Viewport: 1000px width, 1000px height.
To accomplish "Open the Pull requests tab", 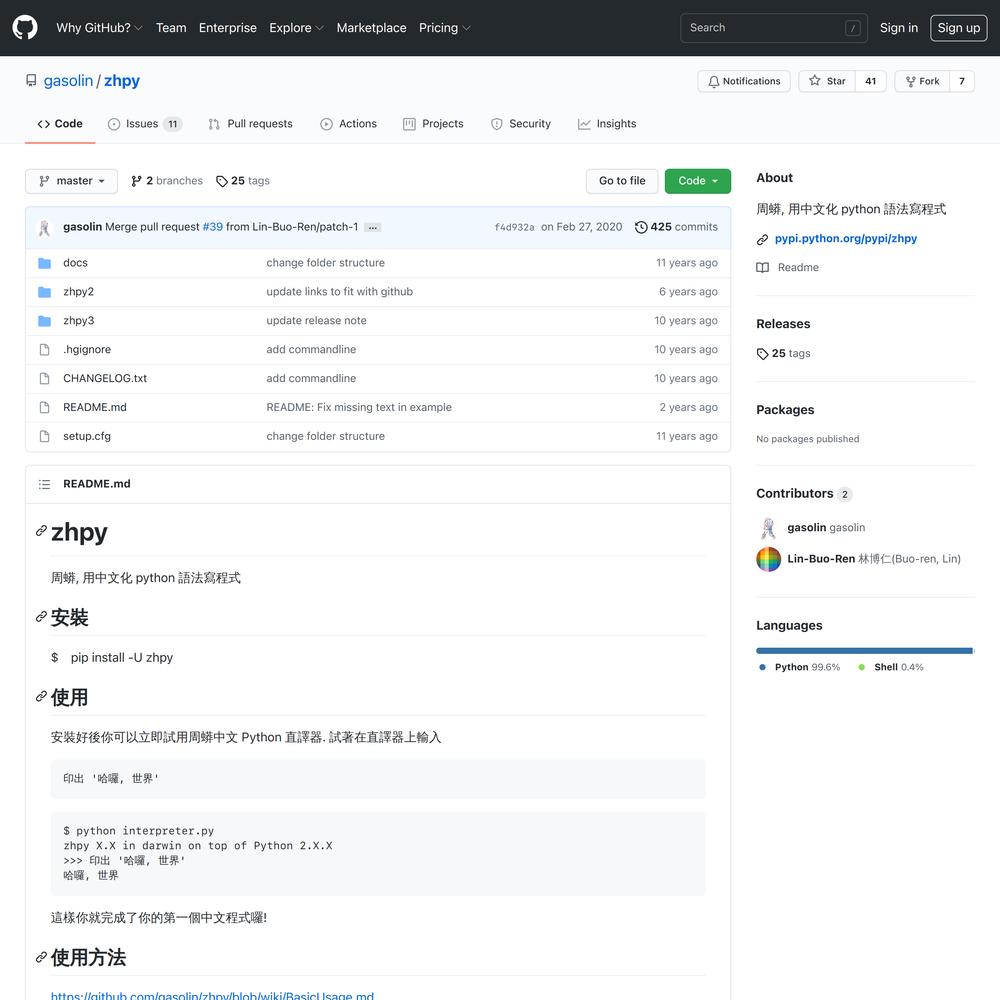I will point(251,124).
